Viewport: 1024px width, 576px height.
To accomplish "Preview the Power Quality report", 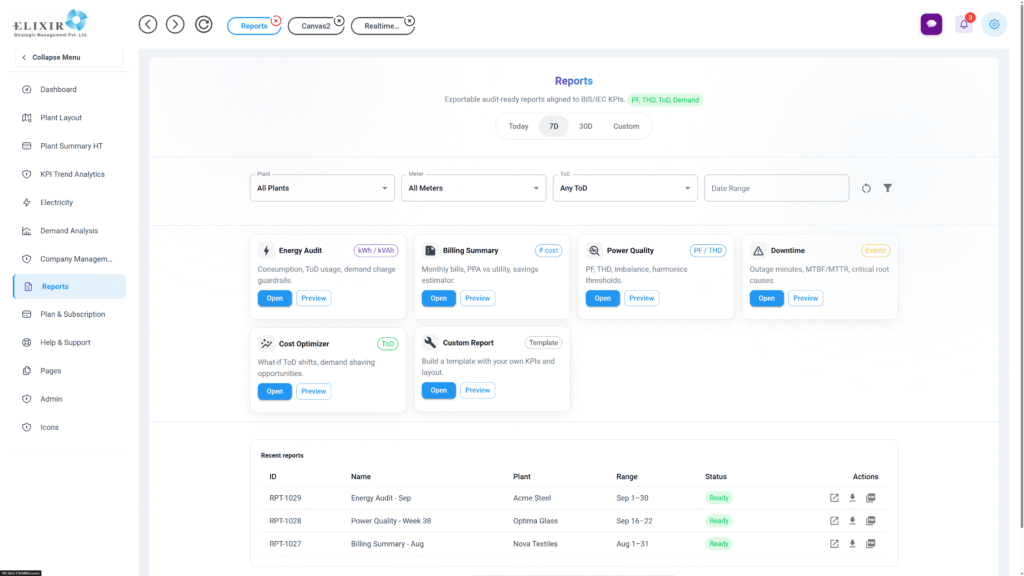I will [641, 298].
